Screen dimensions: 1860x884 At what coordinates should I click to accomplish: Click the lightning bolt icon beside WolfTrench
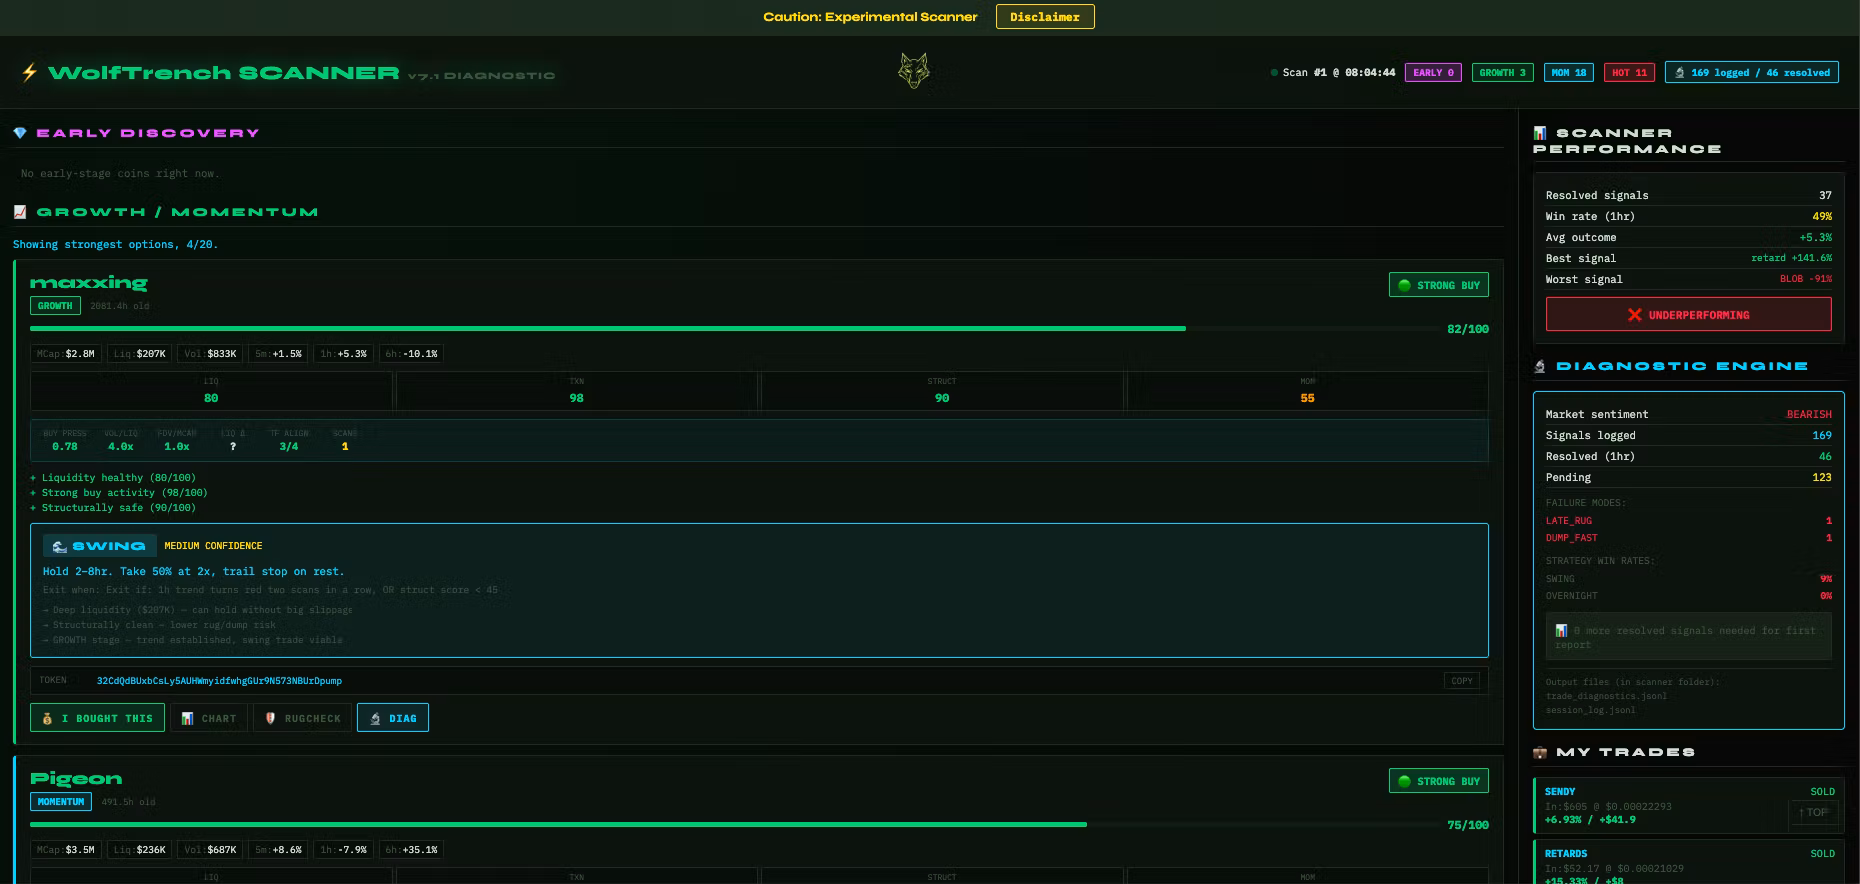pos(29,72)
